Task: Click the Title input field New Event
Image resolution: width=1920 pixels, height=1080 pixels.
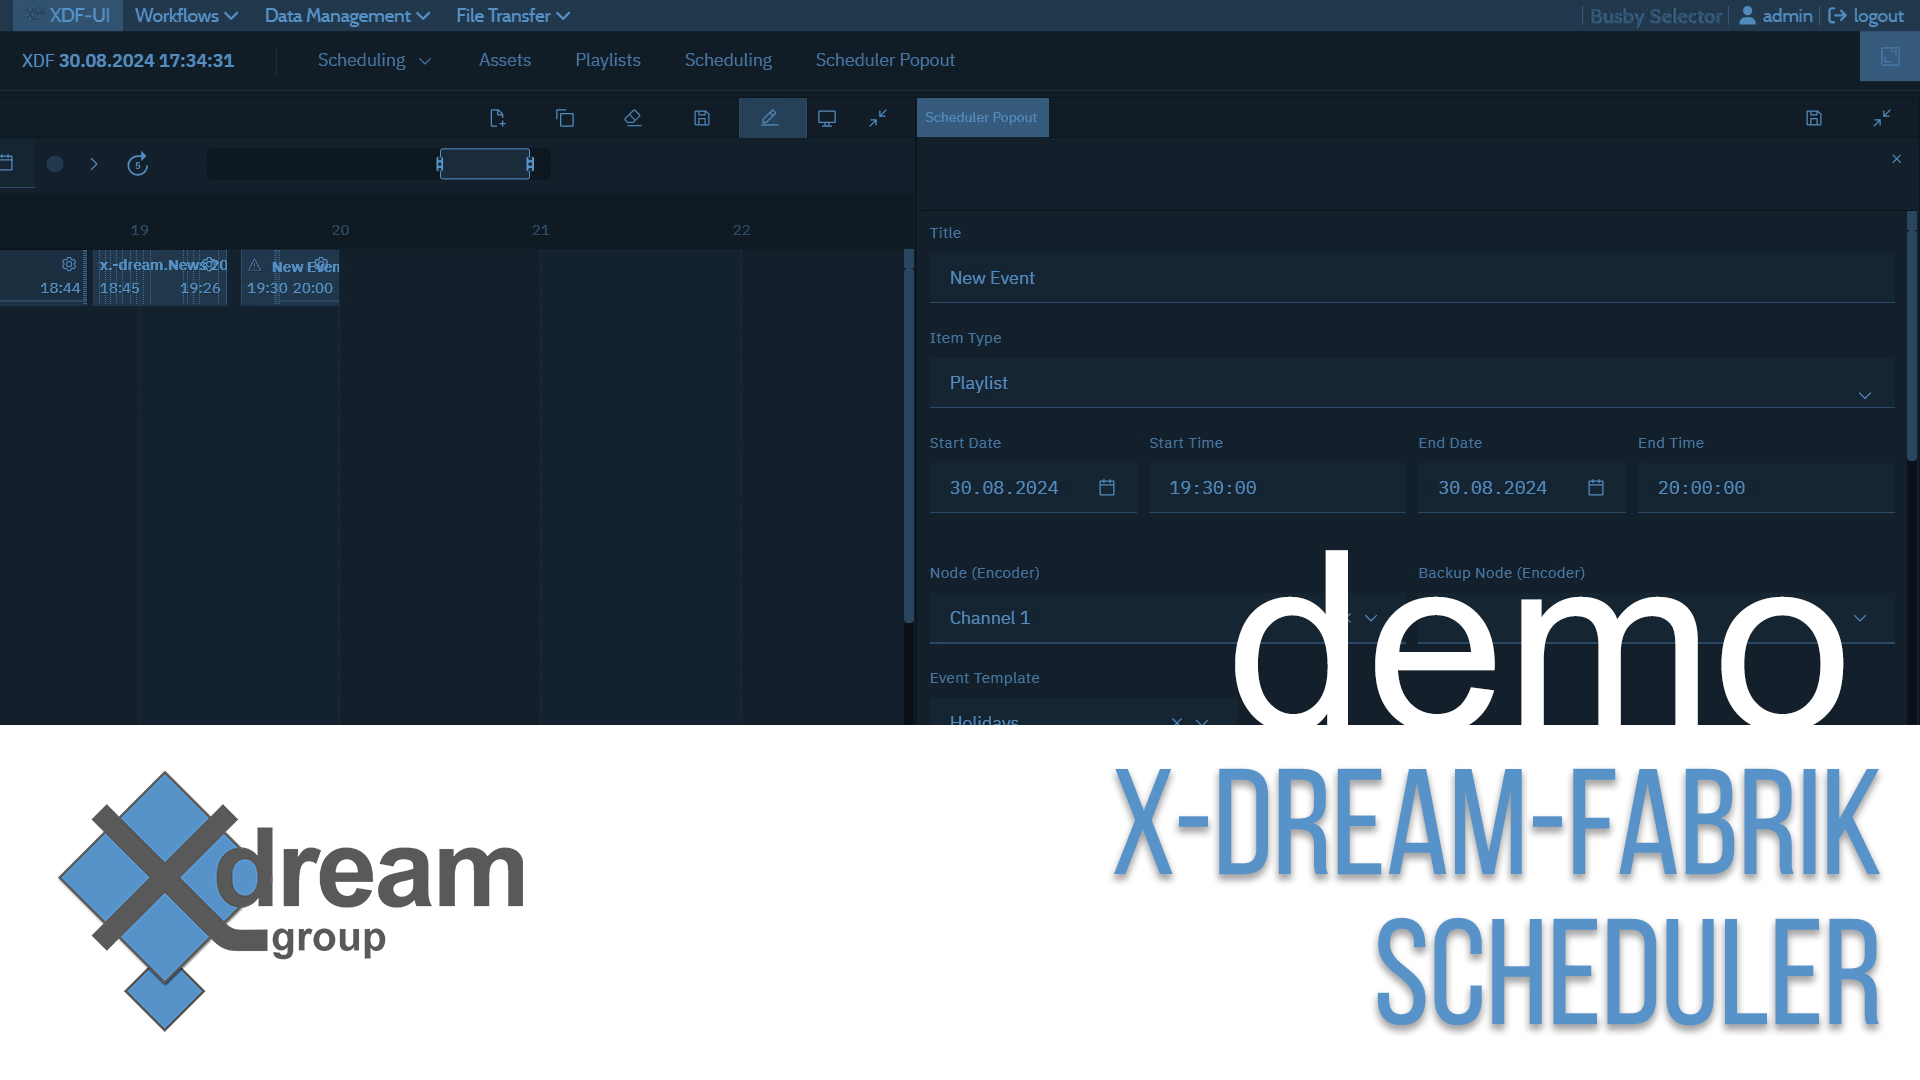Action: [x=1411, y=278]
